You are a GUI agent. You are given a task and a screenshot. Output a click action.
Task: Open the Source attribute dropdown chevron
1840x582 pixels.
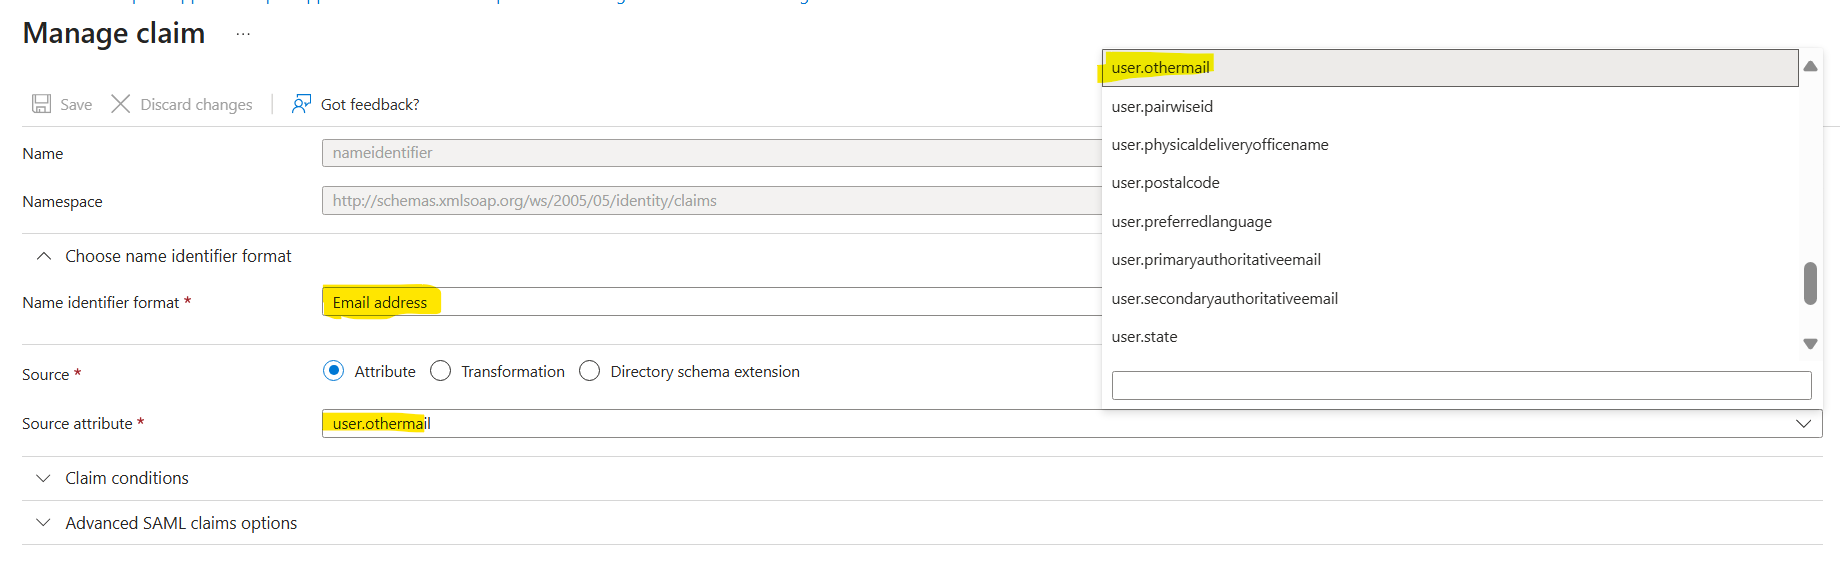(x=1803, y=424)
